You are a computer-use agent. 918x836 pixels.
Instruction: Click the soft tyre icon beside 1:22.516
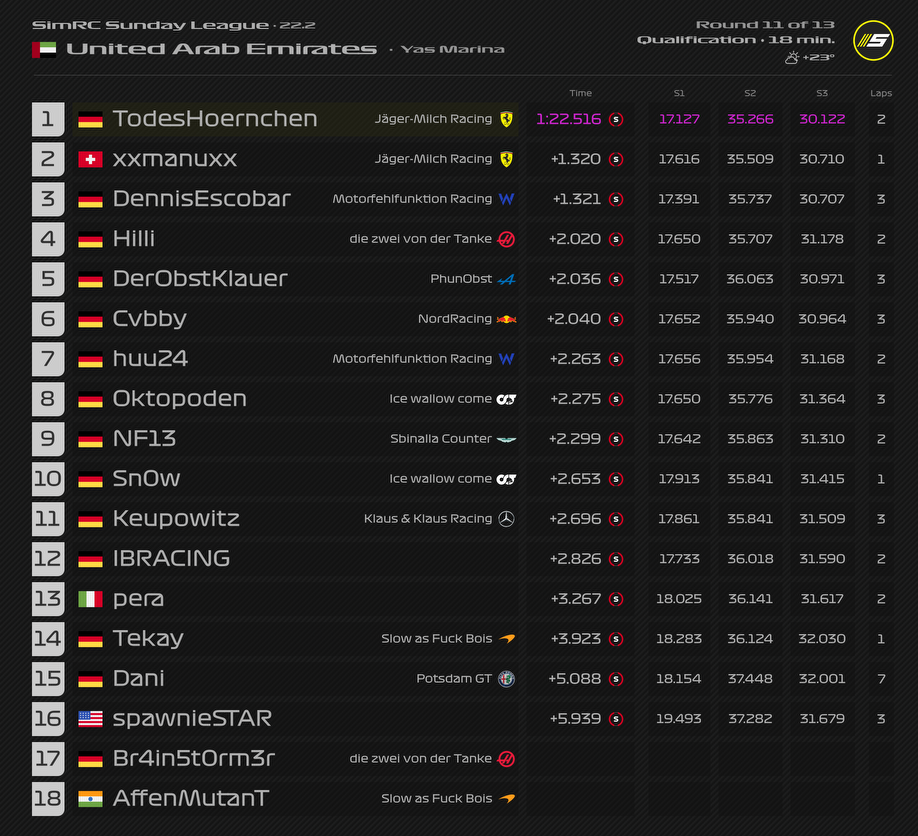(x=616, y=119)
